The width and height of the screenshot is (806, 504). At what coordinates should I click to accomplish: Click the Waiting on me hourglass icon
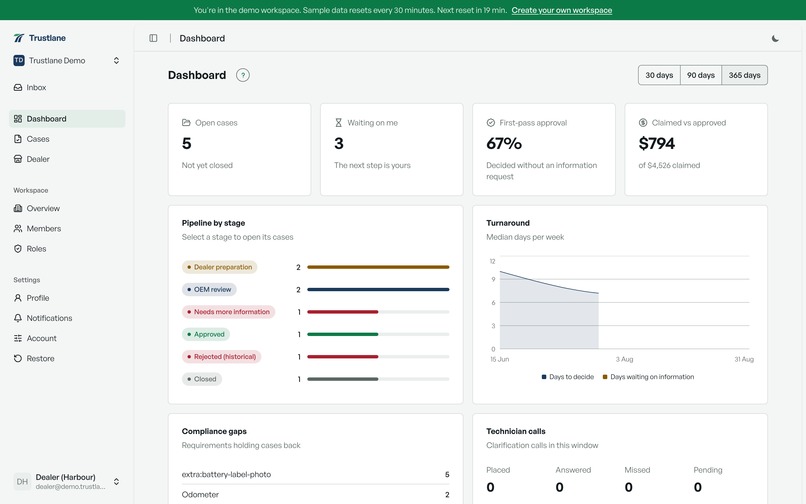point(338,122)
